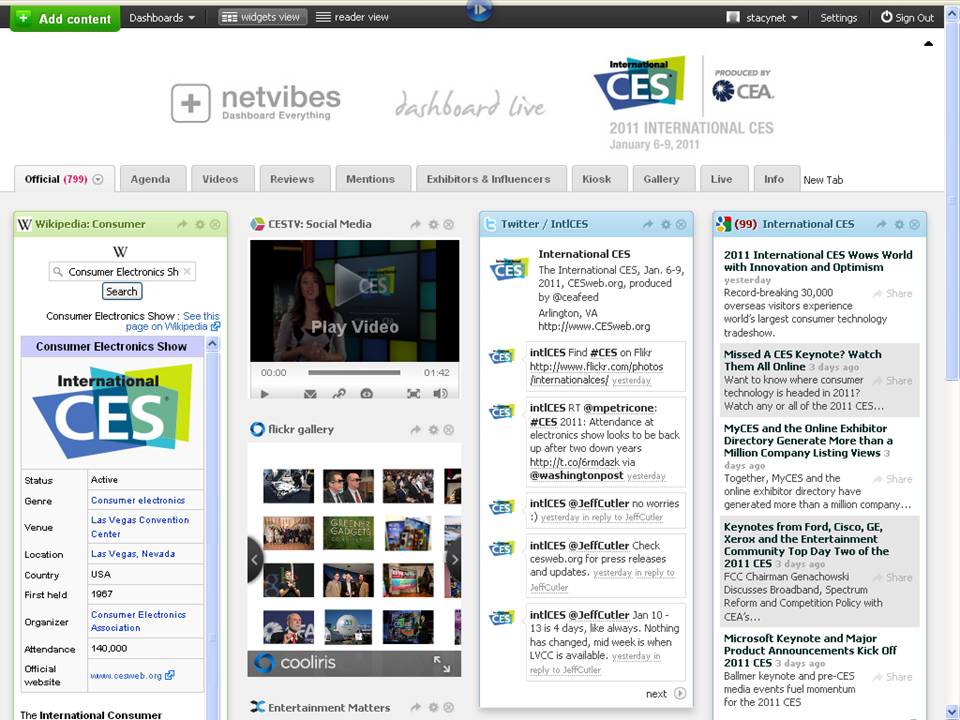Click the CESTV video progress bar
Viewport: 960px width, 720px height.
point(355,373)
